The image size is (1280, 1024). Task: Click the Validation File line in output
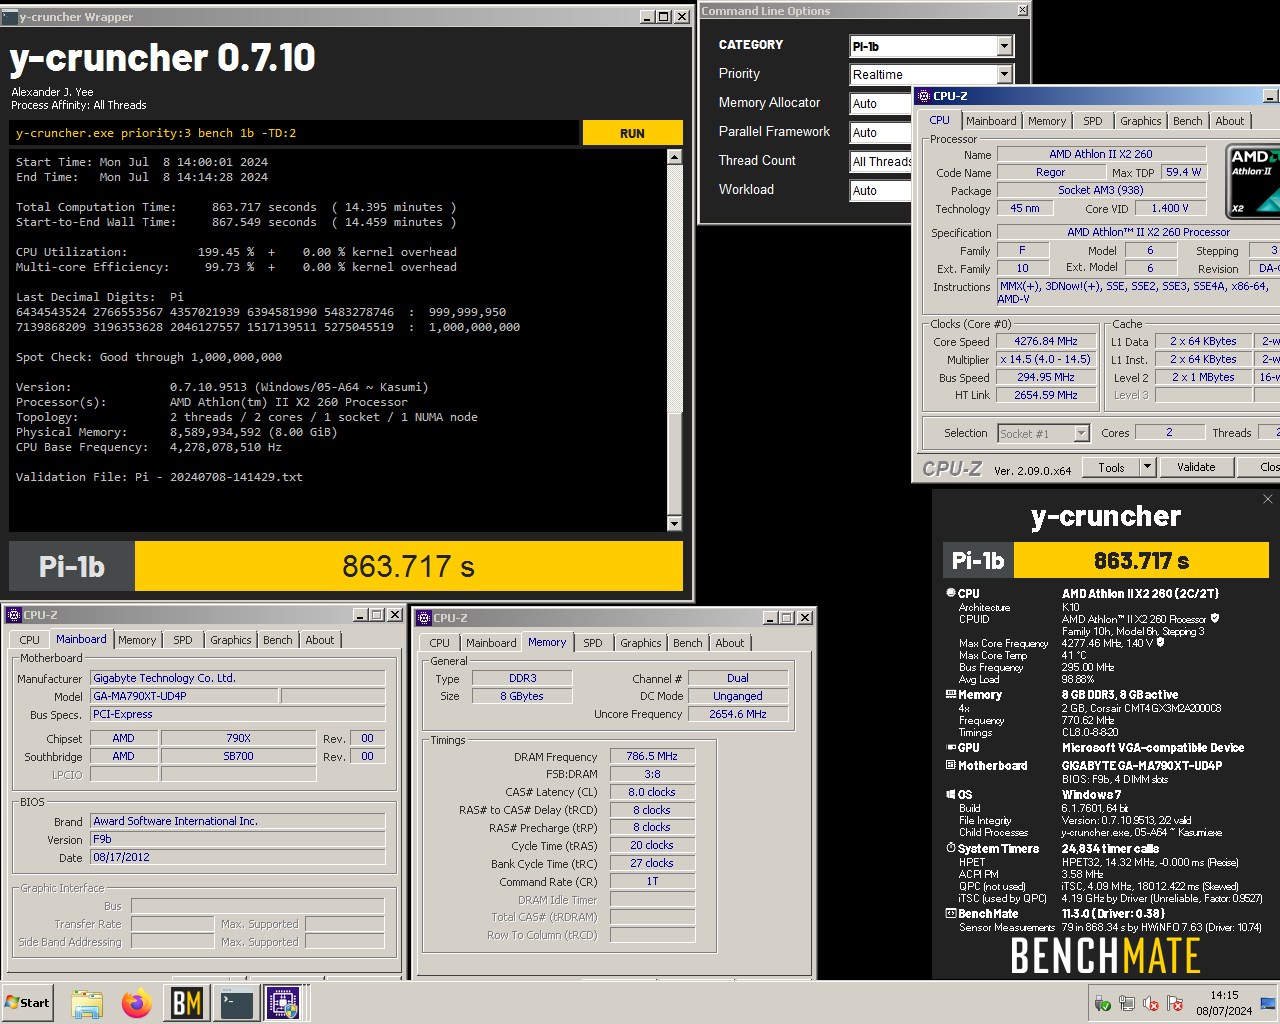coord(159,477)
